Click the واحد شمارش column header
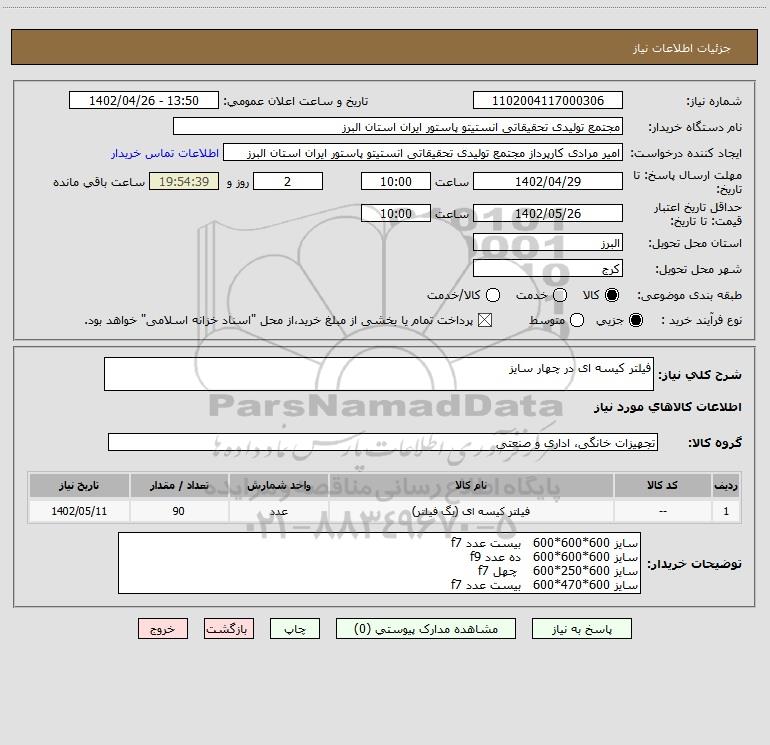This screenshot has width=770, height=745. [278, 485]
